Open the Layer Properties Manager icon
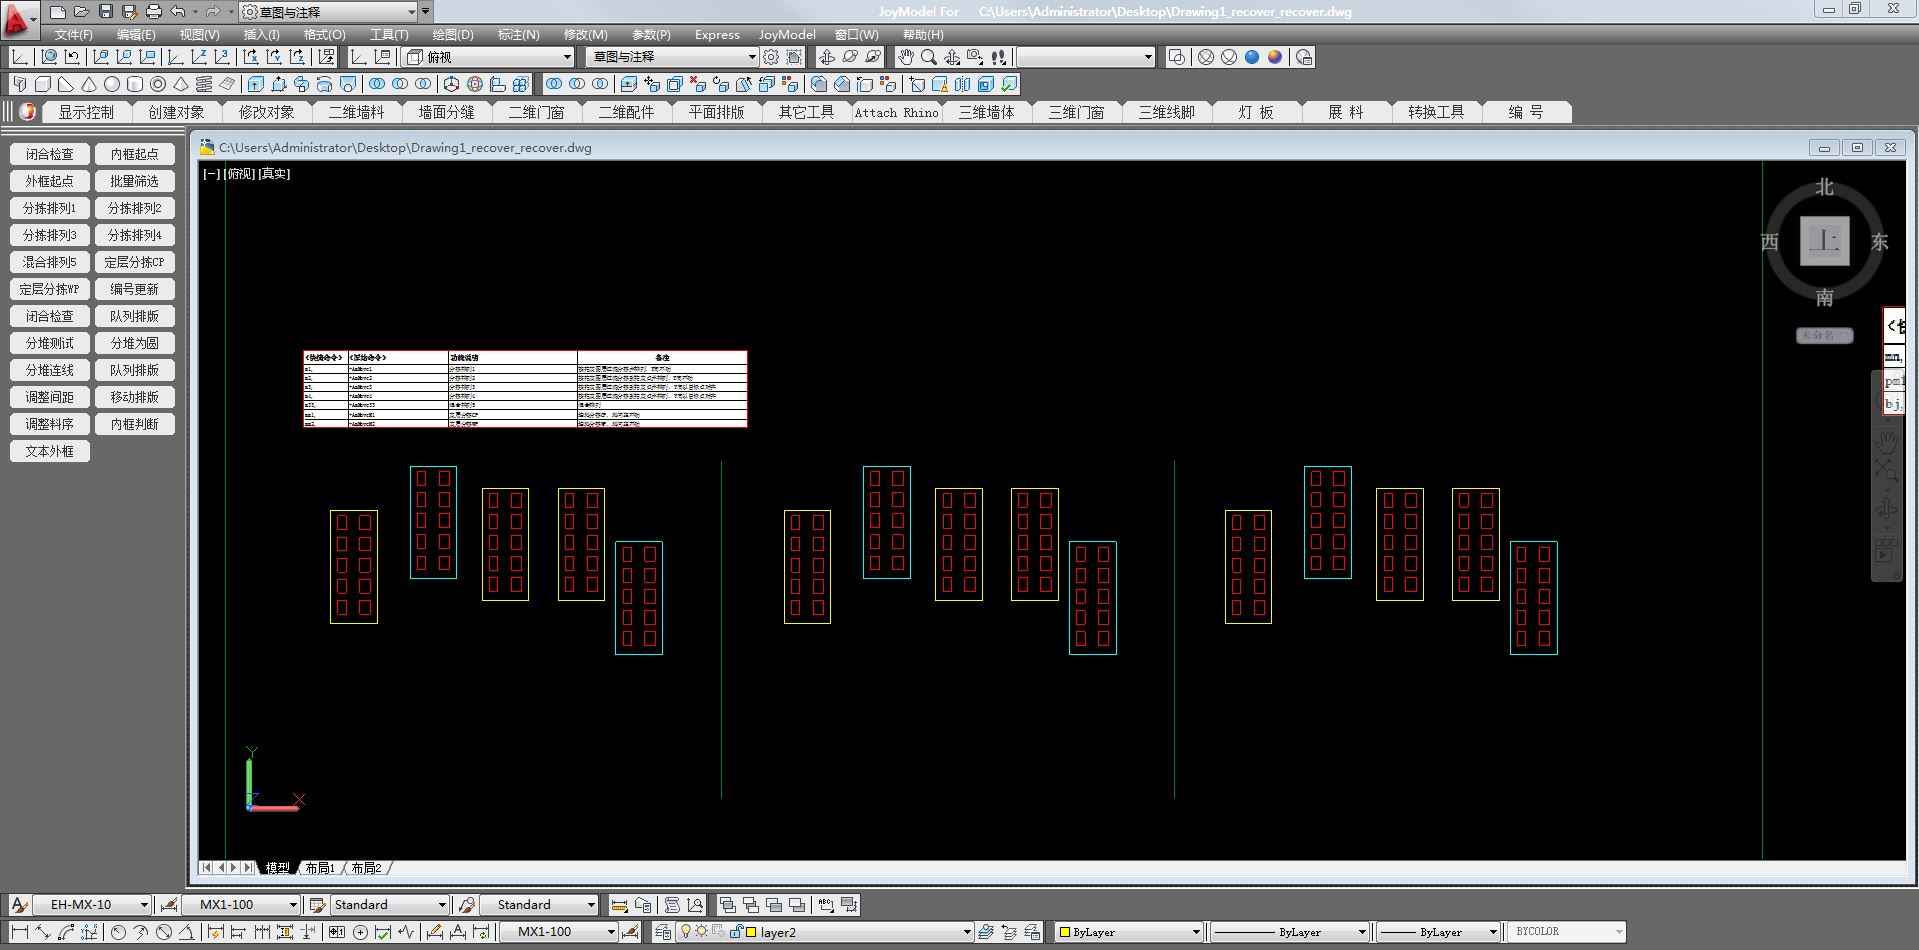 click(x=662, y=932)
